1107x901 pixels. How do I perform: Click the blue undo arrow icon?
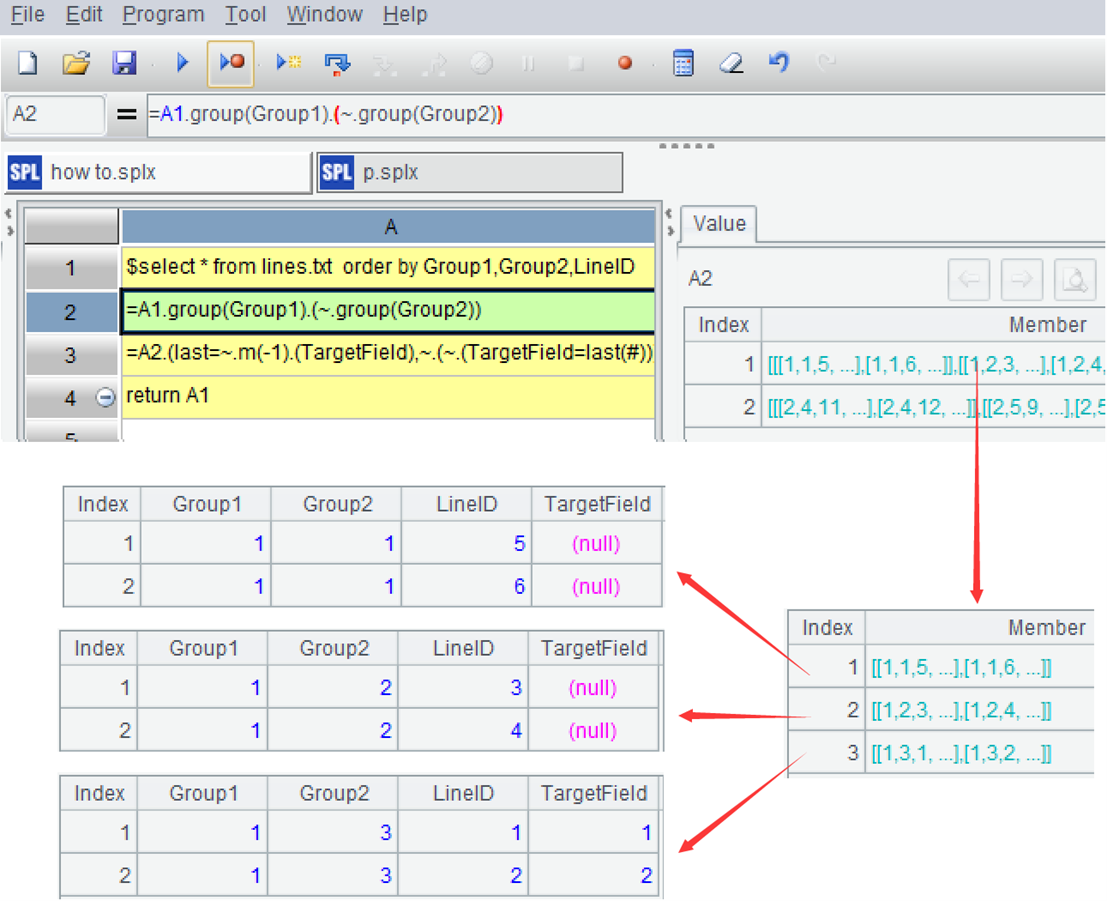(x=779, y=62)
